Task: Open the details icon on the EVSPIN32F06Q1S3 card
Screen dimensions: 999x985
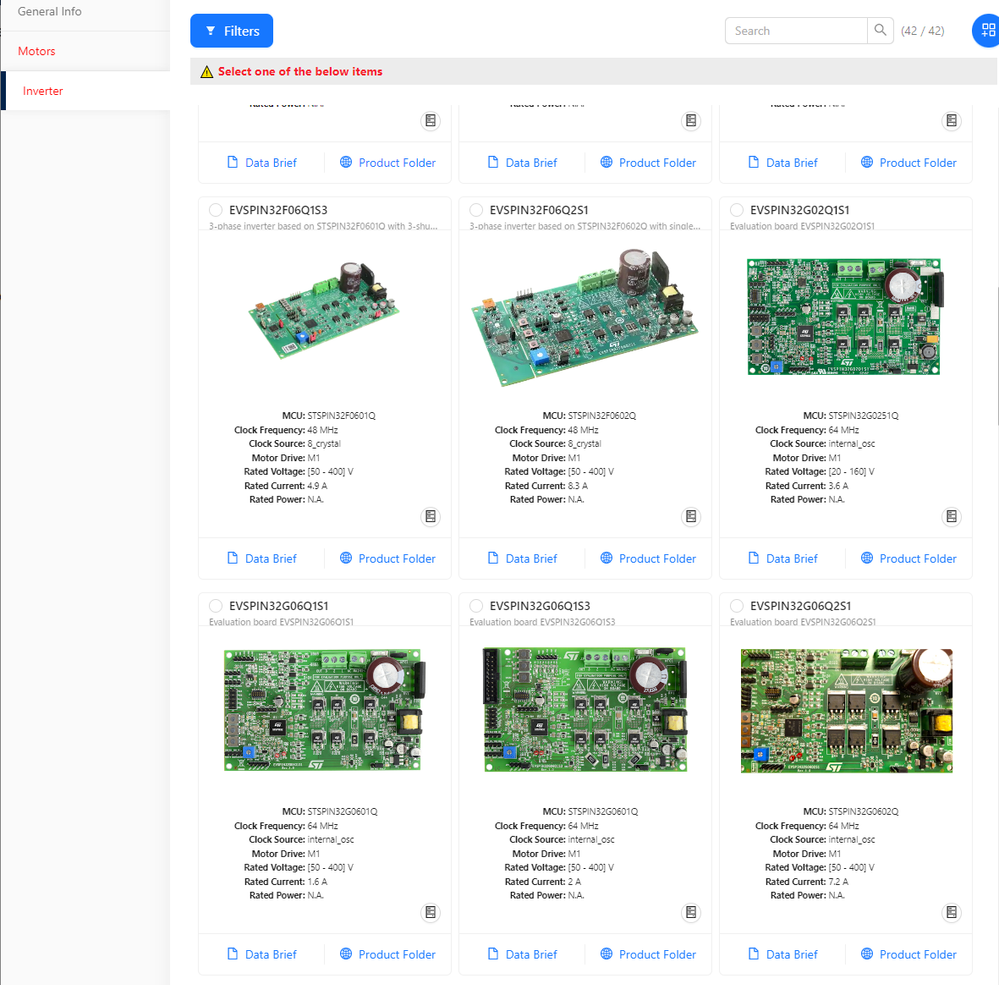Action: 431,517
